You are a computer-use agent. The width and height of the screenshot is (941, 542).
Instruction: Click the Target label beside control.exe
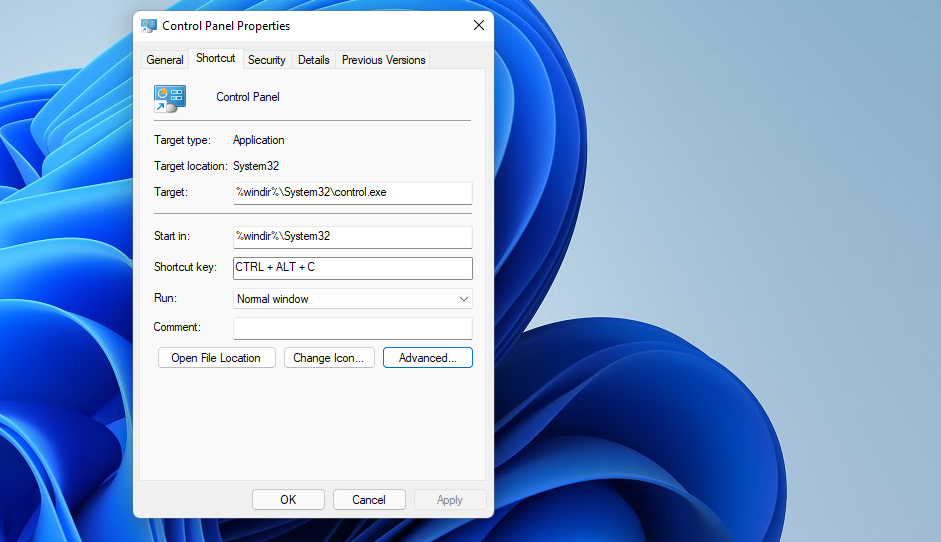point(171,192)
